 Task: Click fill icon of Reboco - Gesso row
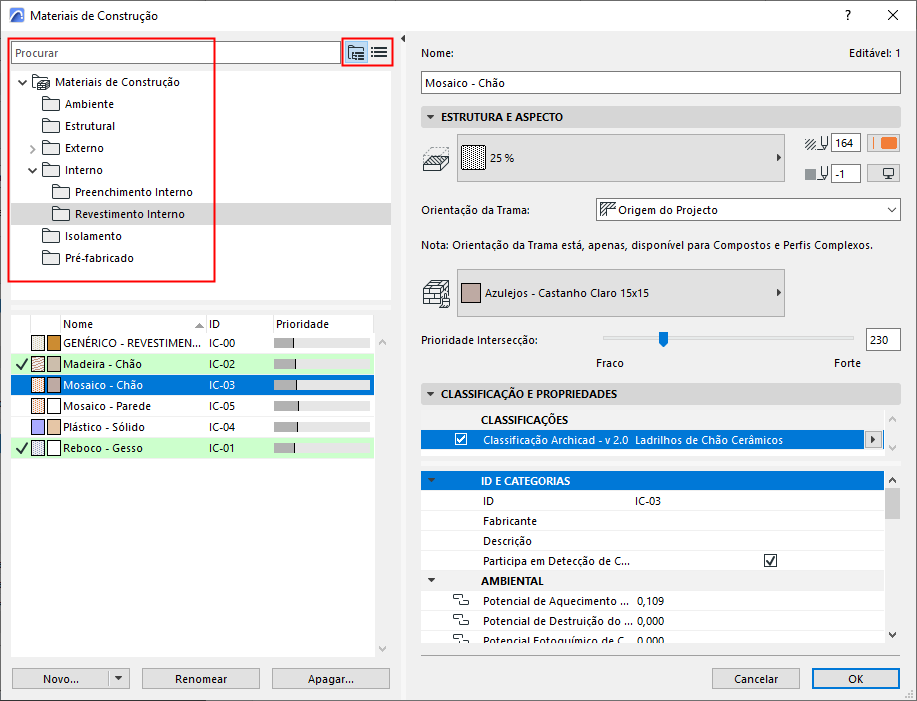tap(38, 448)
